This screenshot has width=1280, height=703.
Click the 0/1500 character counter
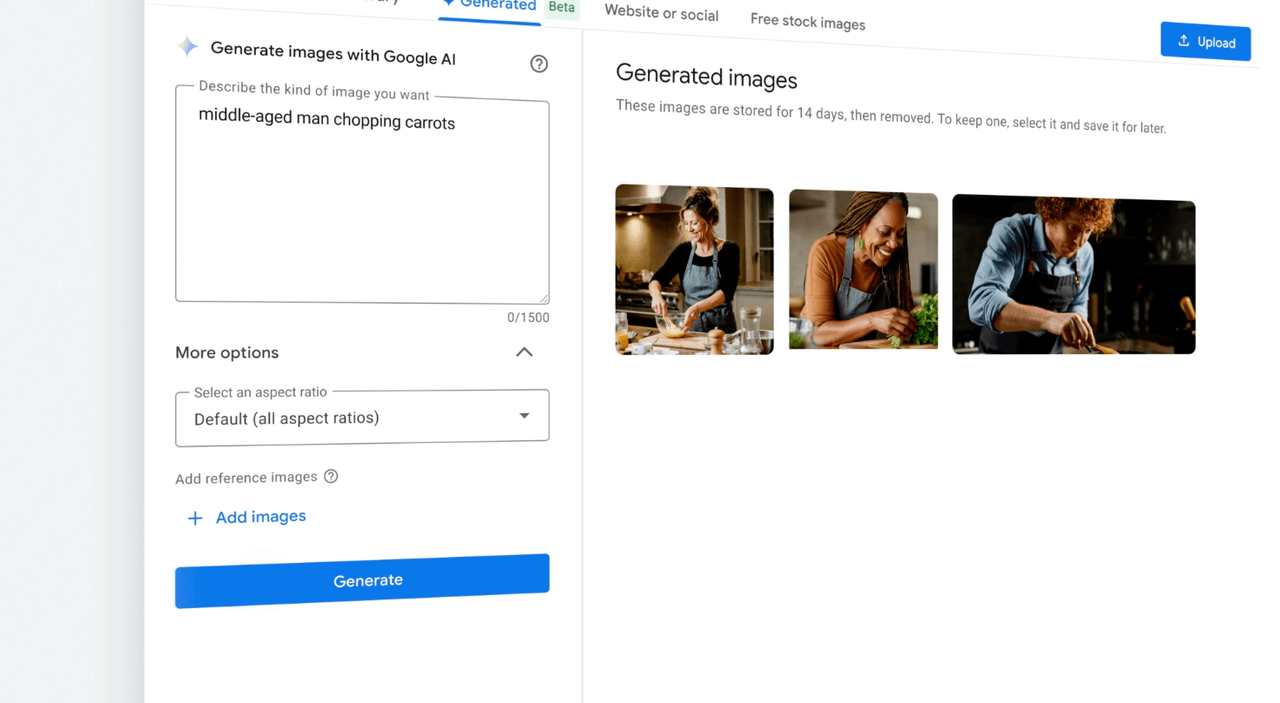[x=528, y=317]
